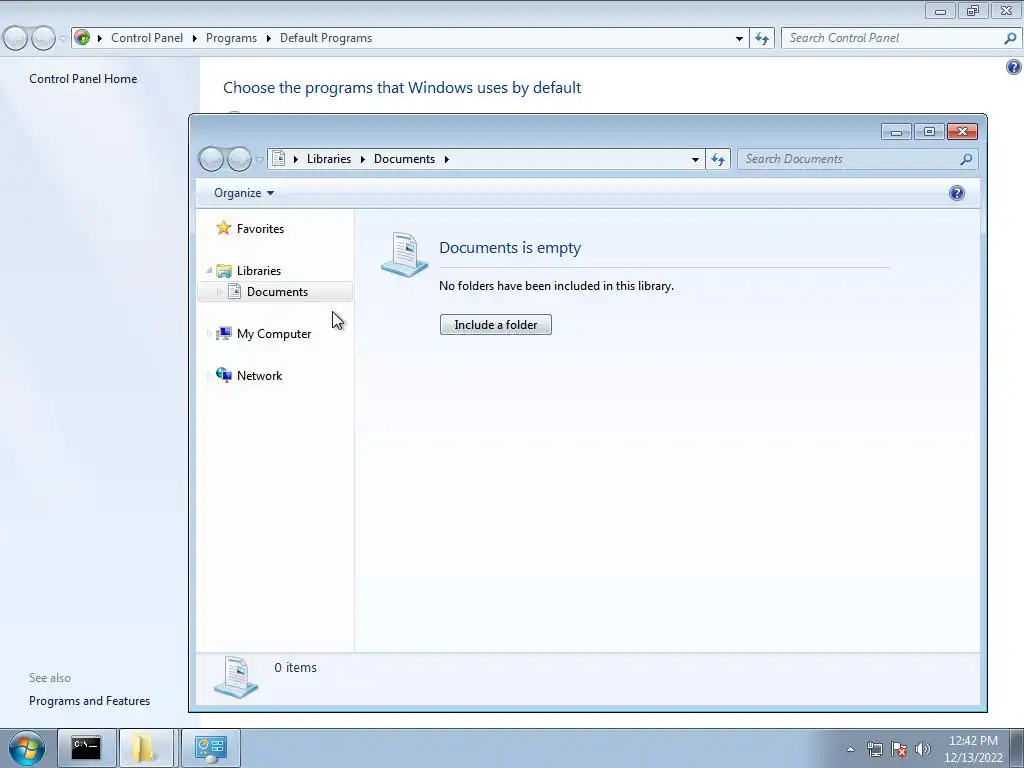The width and height of the screenshot is (1024, 768).
Task: Click the Libraries folder icon
Action: (x=224, y=270)
